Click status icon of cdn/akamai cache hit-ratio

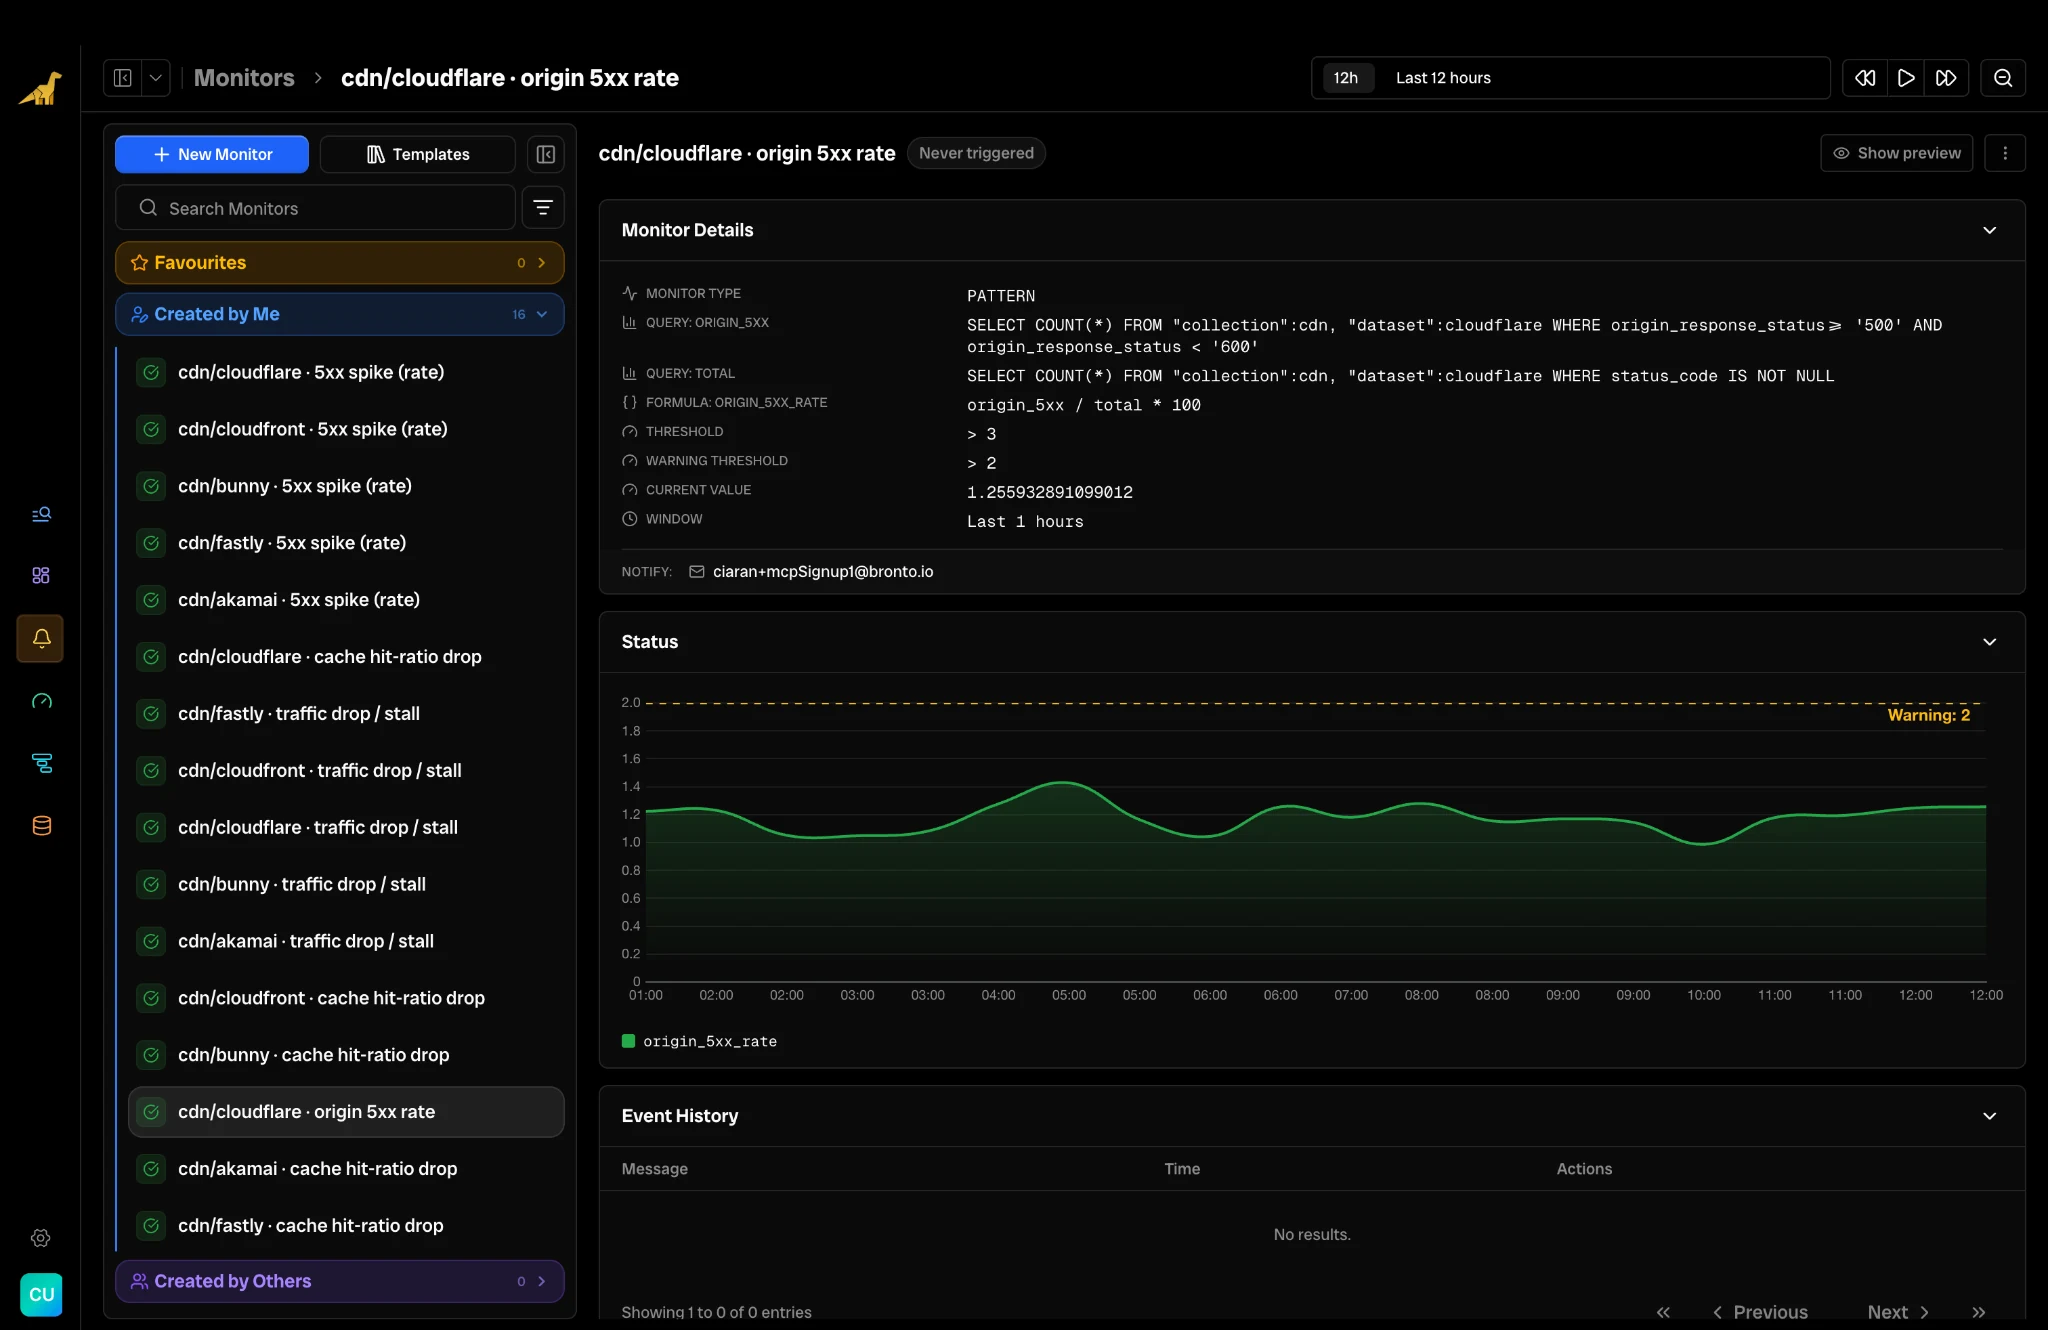151,1169
